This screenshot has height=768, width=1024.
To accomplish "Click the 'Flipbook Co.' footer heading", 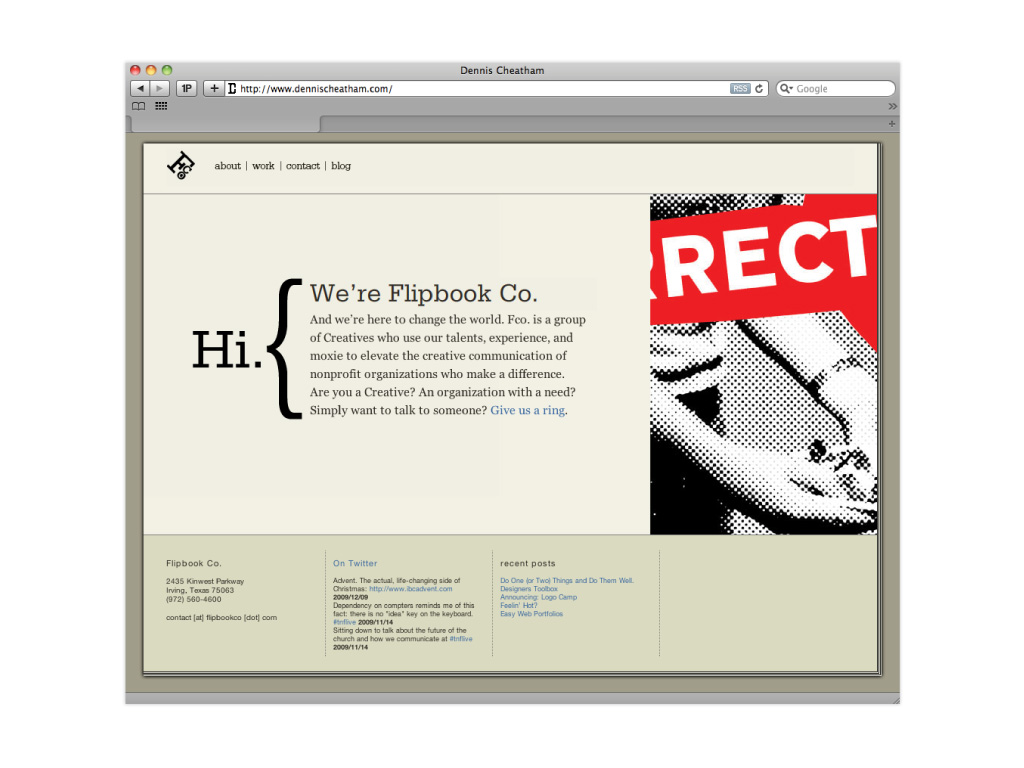I will 194,563.
